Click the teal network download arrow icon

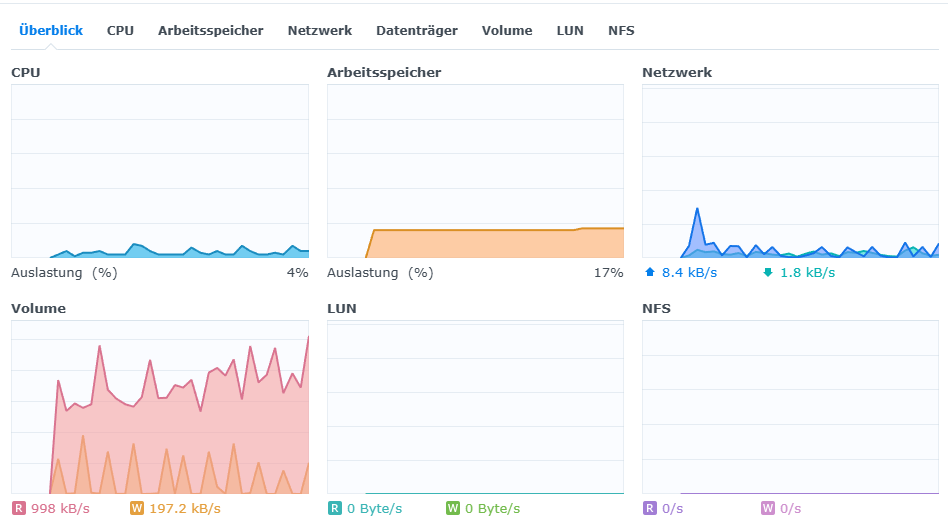[768, 272]
